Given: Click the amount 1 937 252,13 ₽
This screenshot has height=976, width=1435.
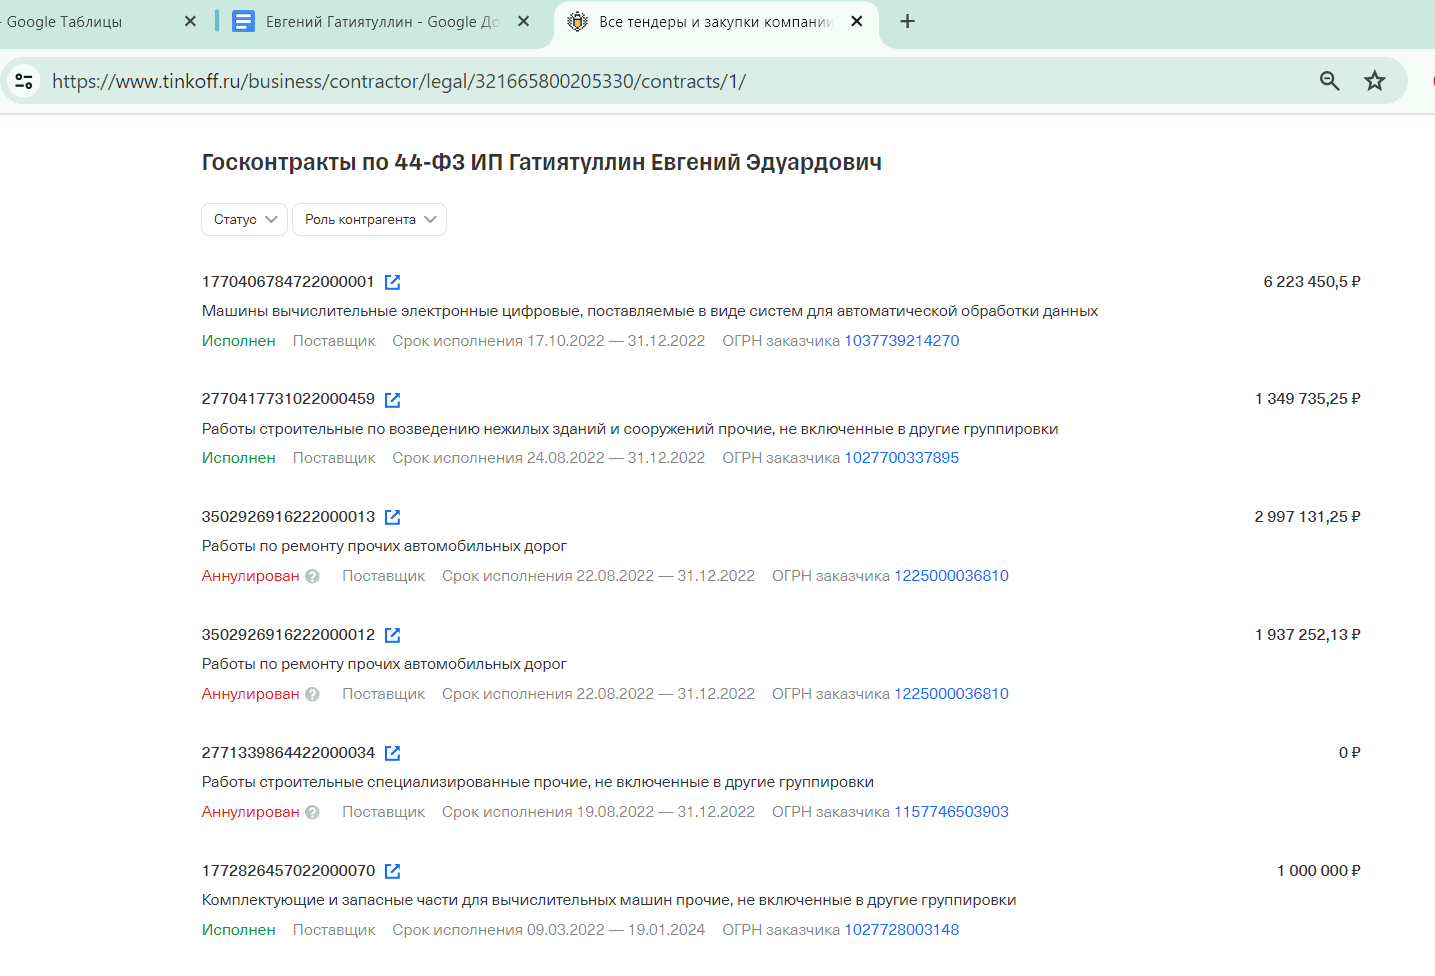Looking at the screenshot, I should [x=1308, y=635].
